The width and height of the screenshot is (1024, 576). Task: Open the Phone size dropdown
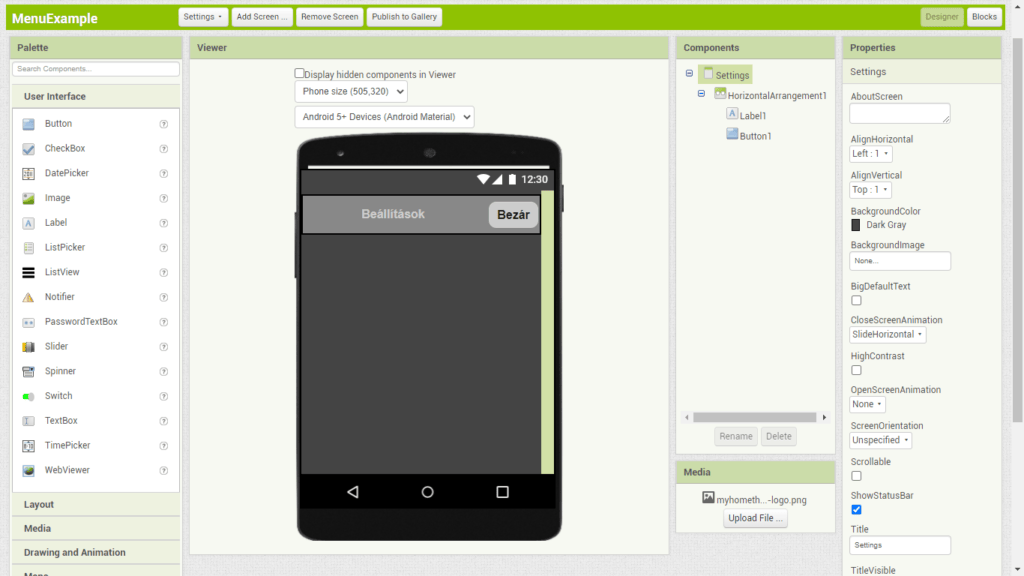pyautogui.click(x=351, y=91)
